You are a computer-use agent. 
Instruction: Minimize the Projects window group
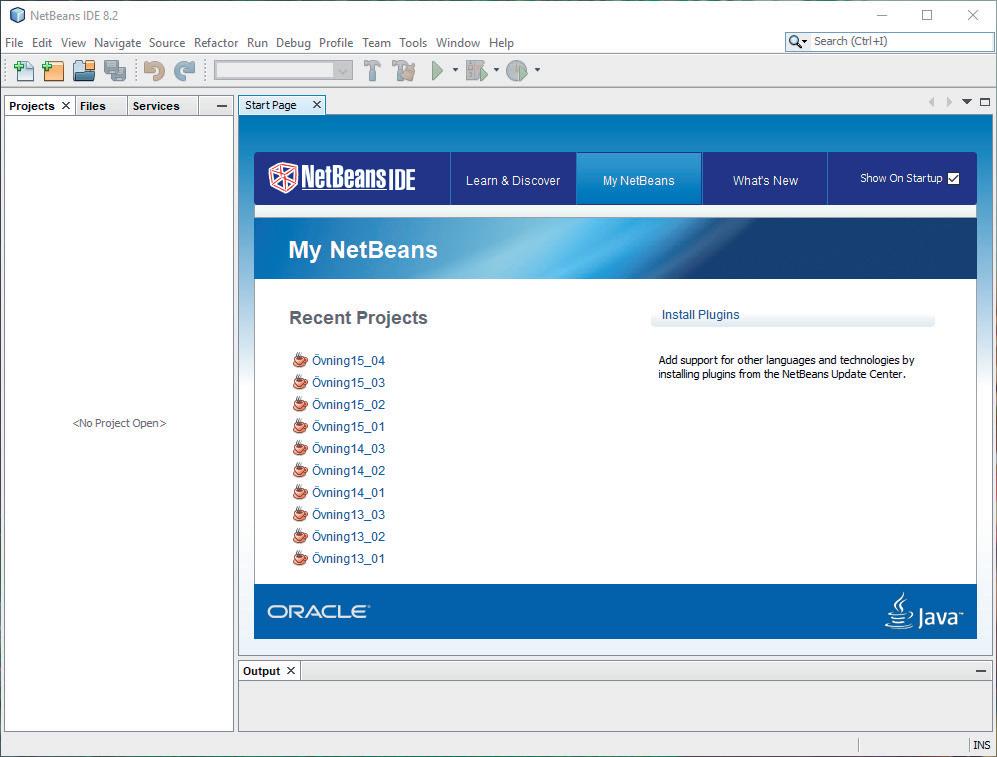[x=221, y=106]
